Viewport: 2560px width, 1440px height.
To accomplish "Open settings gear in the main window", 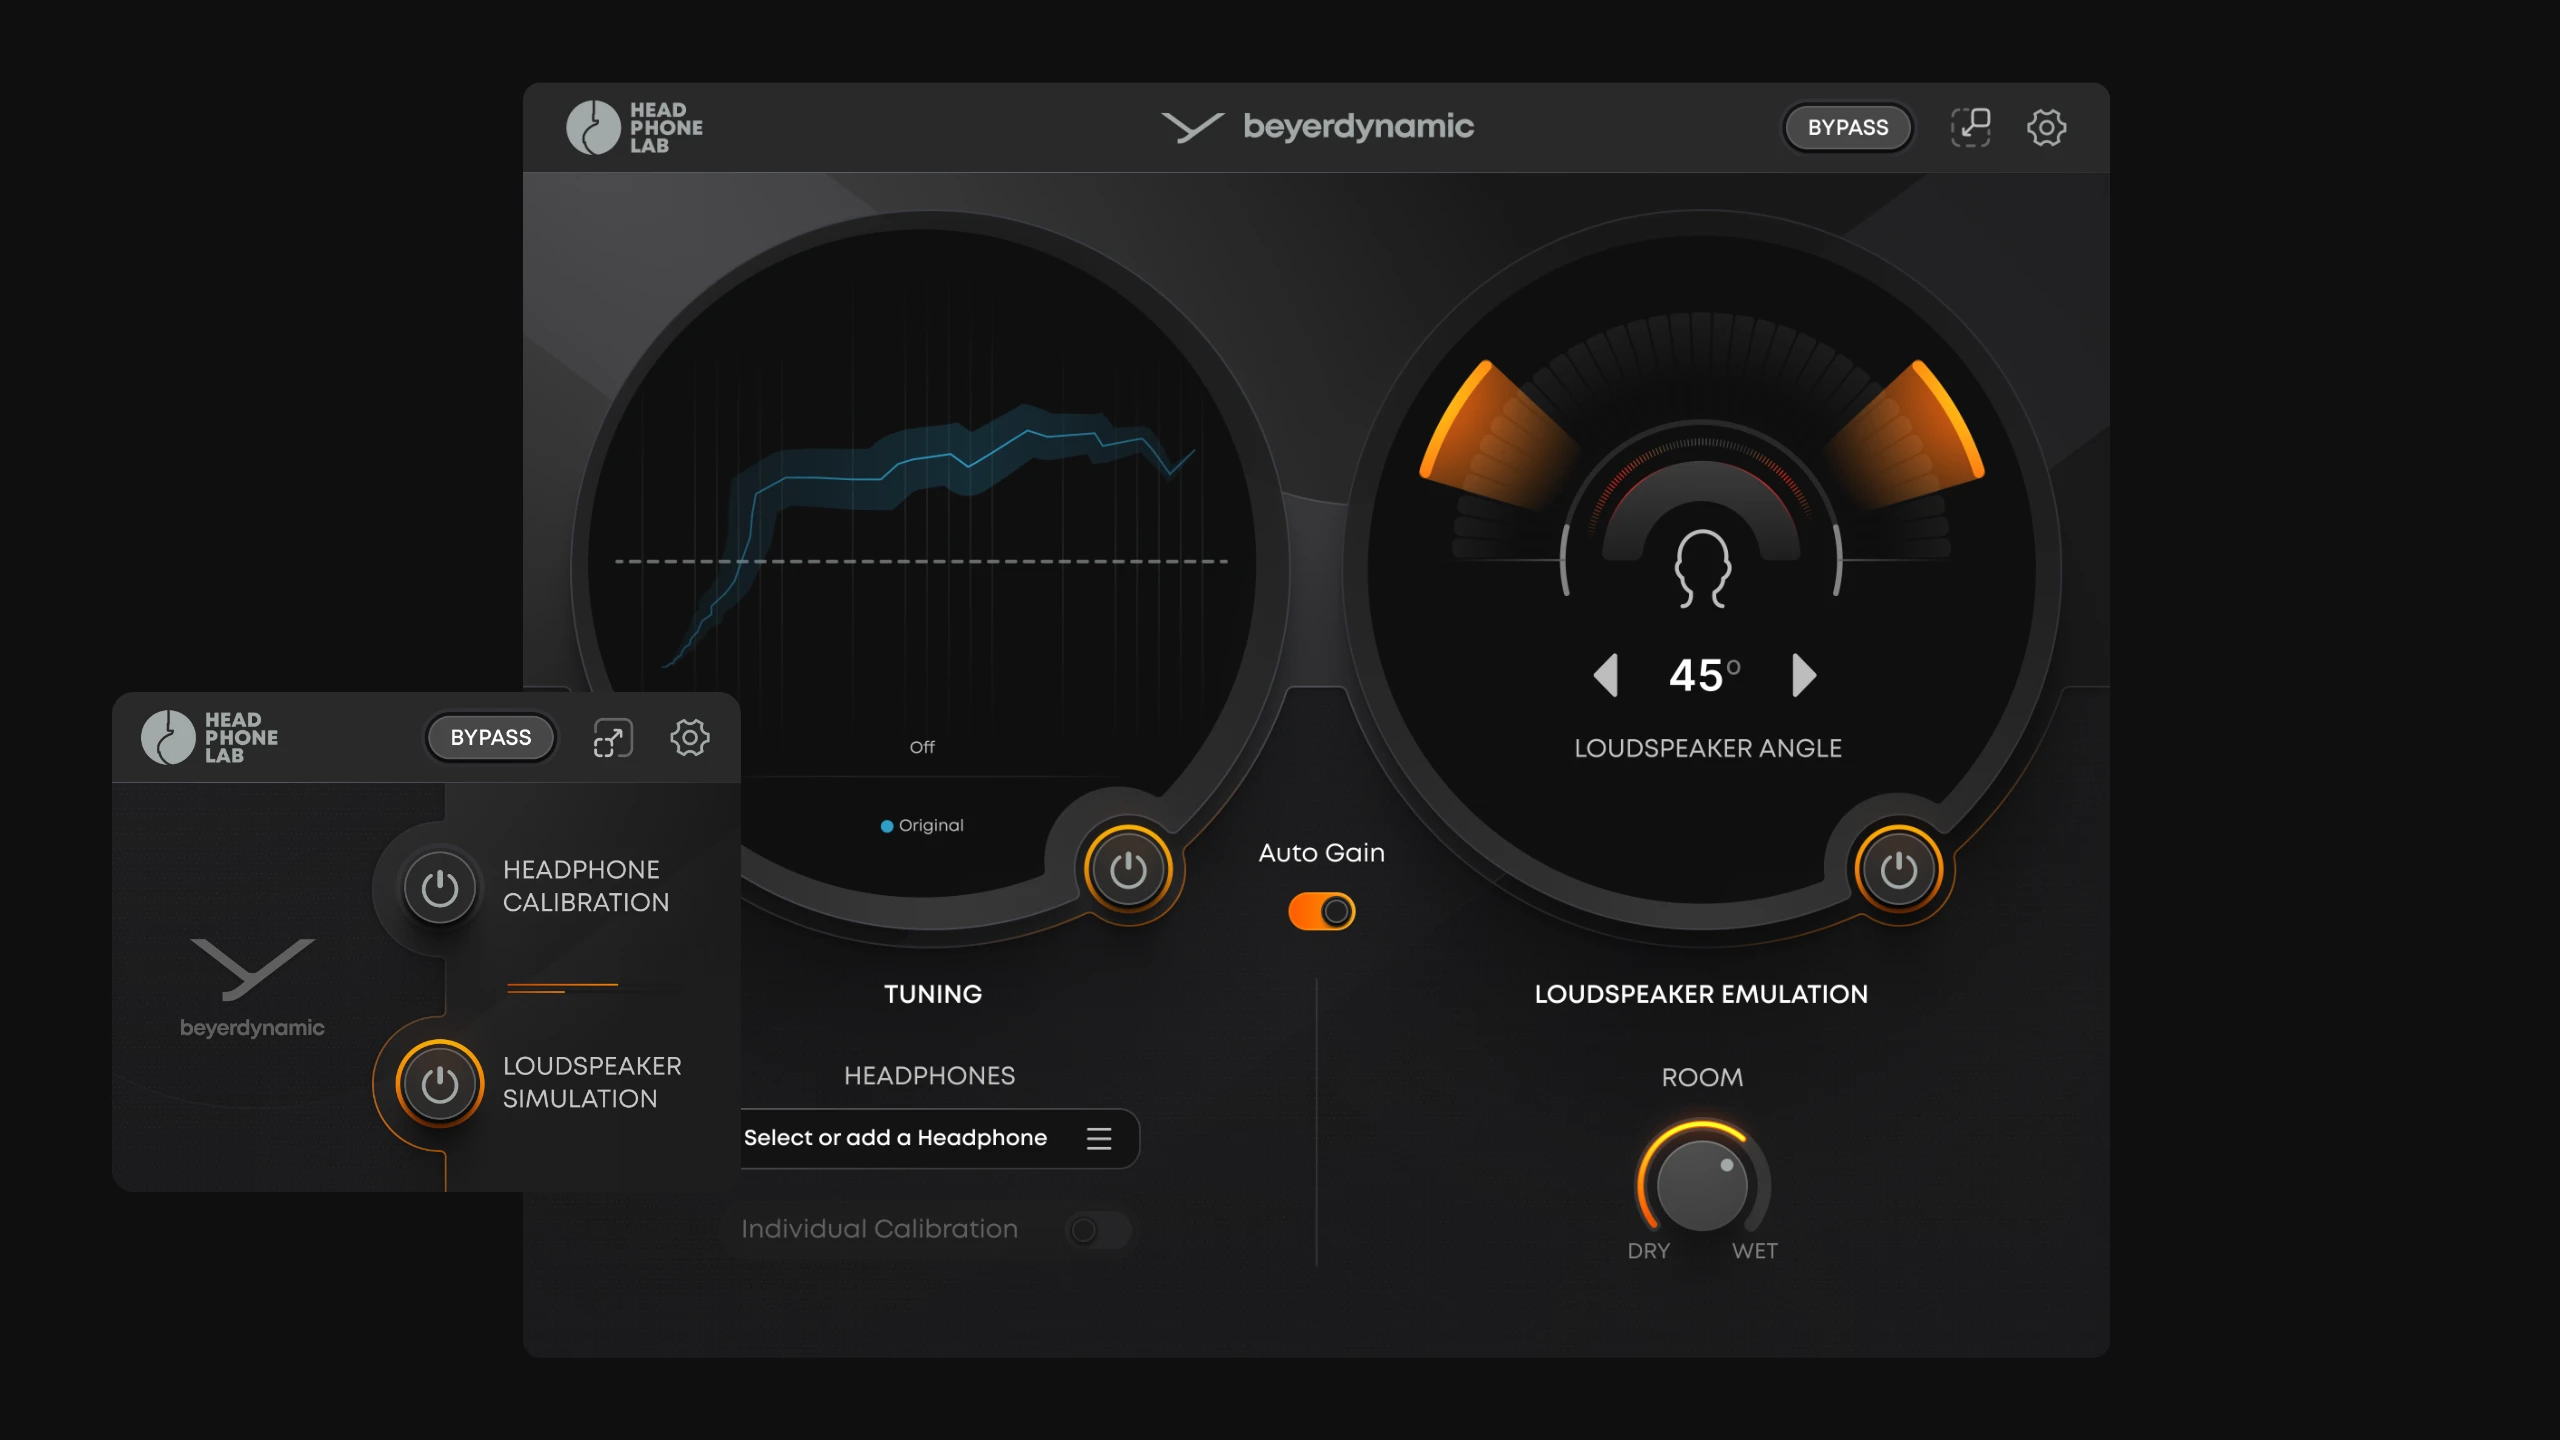I will [2046, 128].
